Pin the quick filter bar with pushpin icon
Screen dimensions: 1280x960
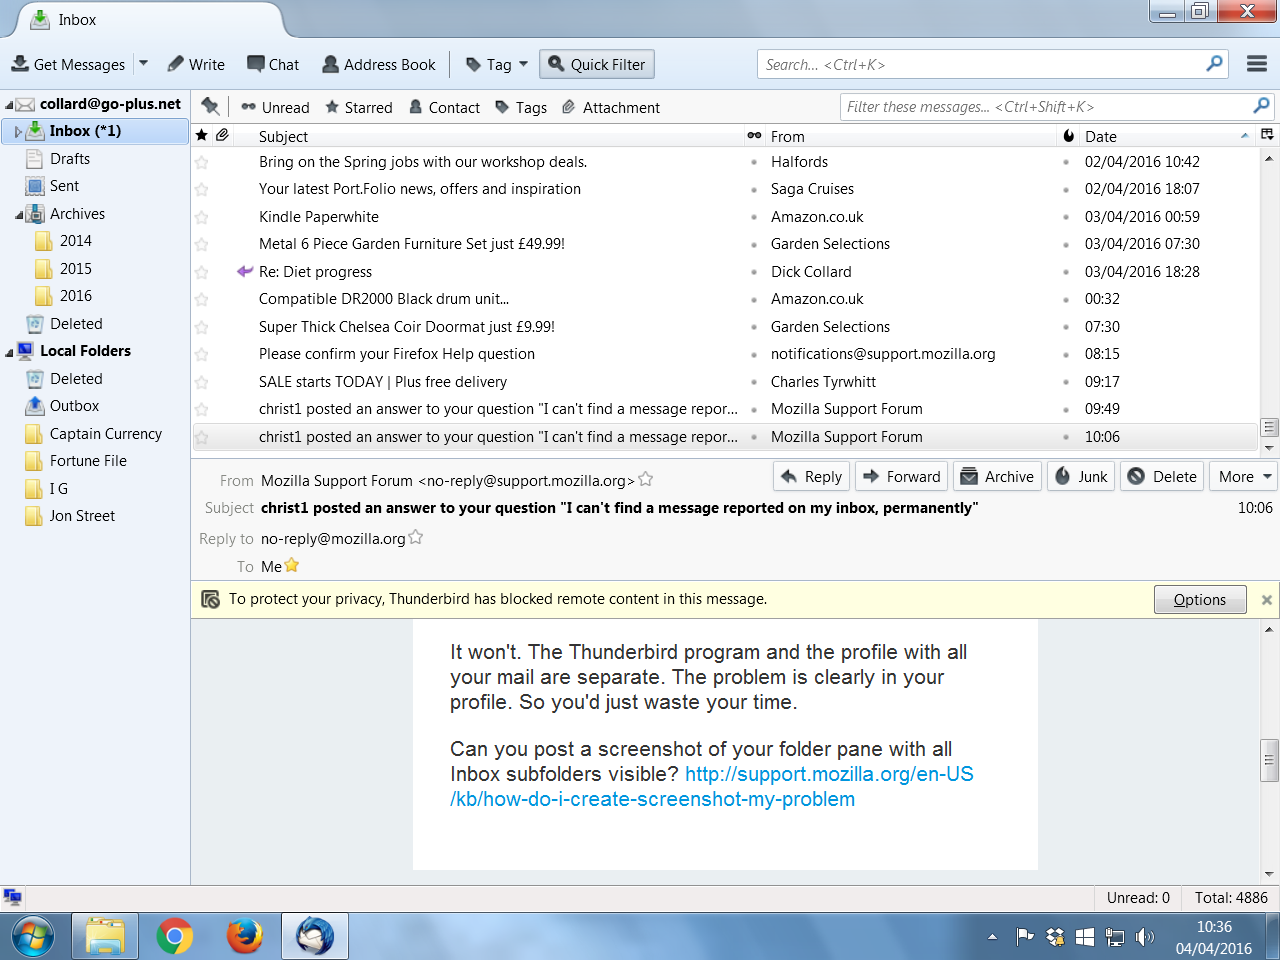pyautogui.click(x=210, y=106)
